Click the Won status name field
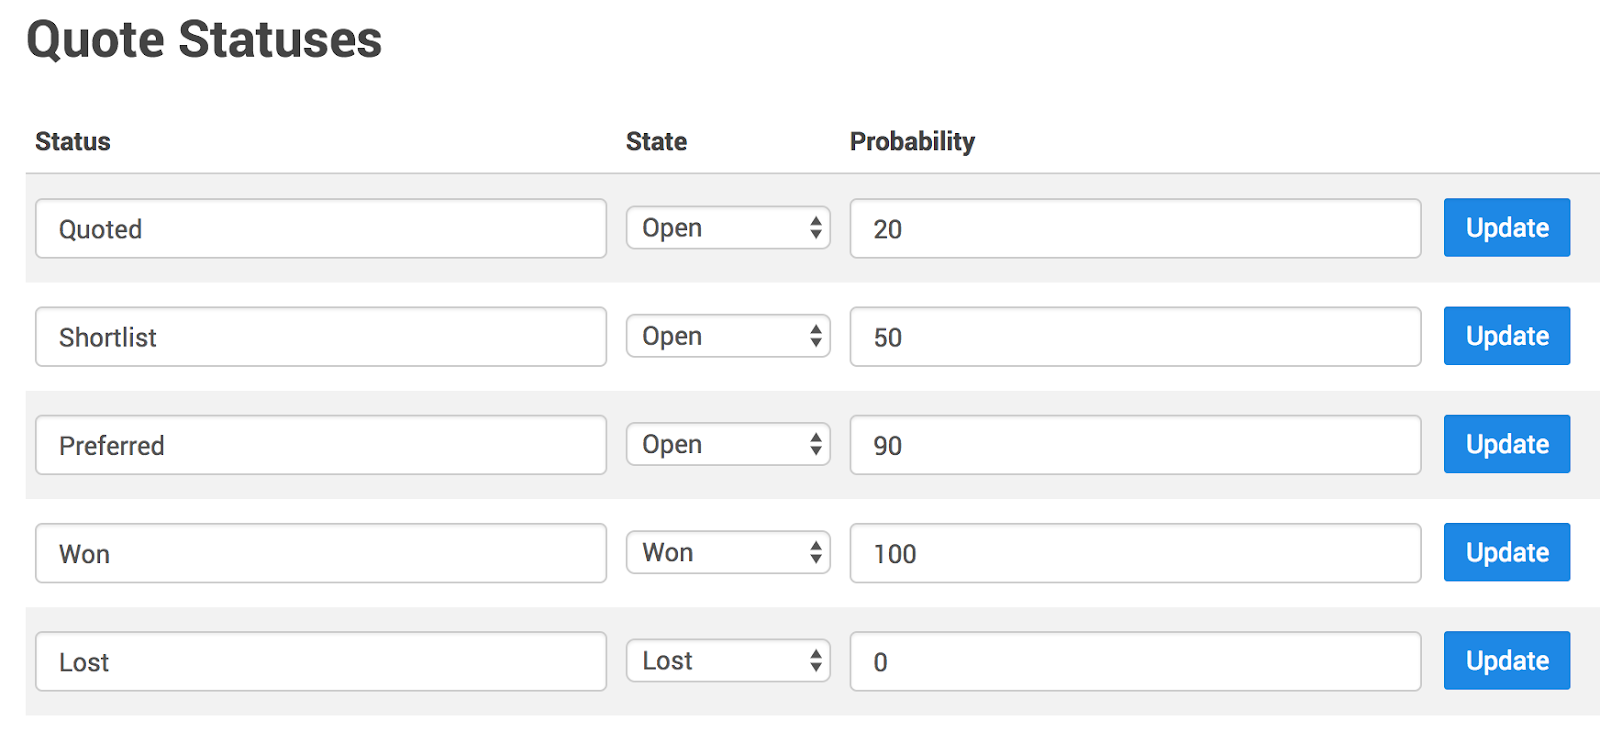 click(x=320, y=553)
